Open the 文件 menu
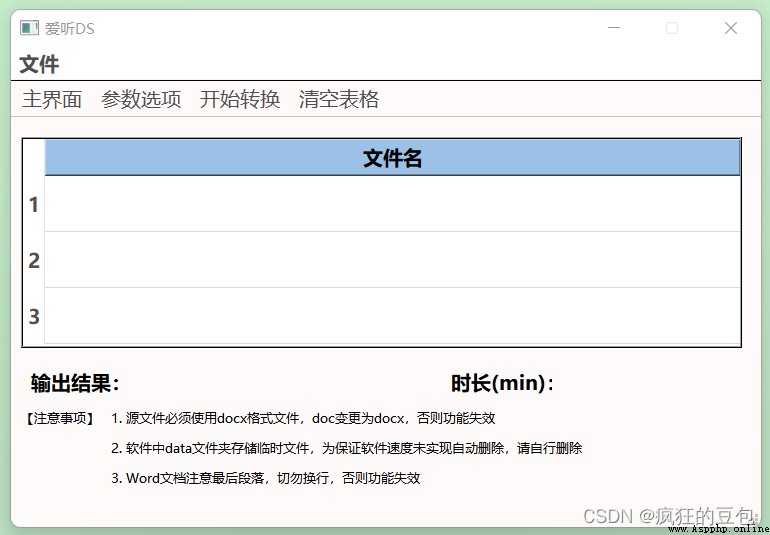770x535 pixels. pos(39,64)
